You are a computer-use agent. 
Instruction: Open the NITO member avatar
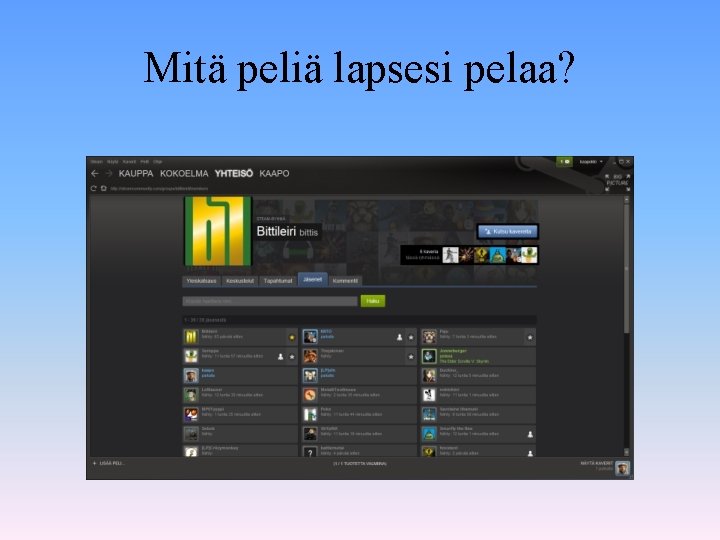click(x=310, y=337)
